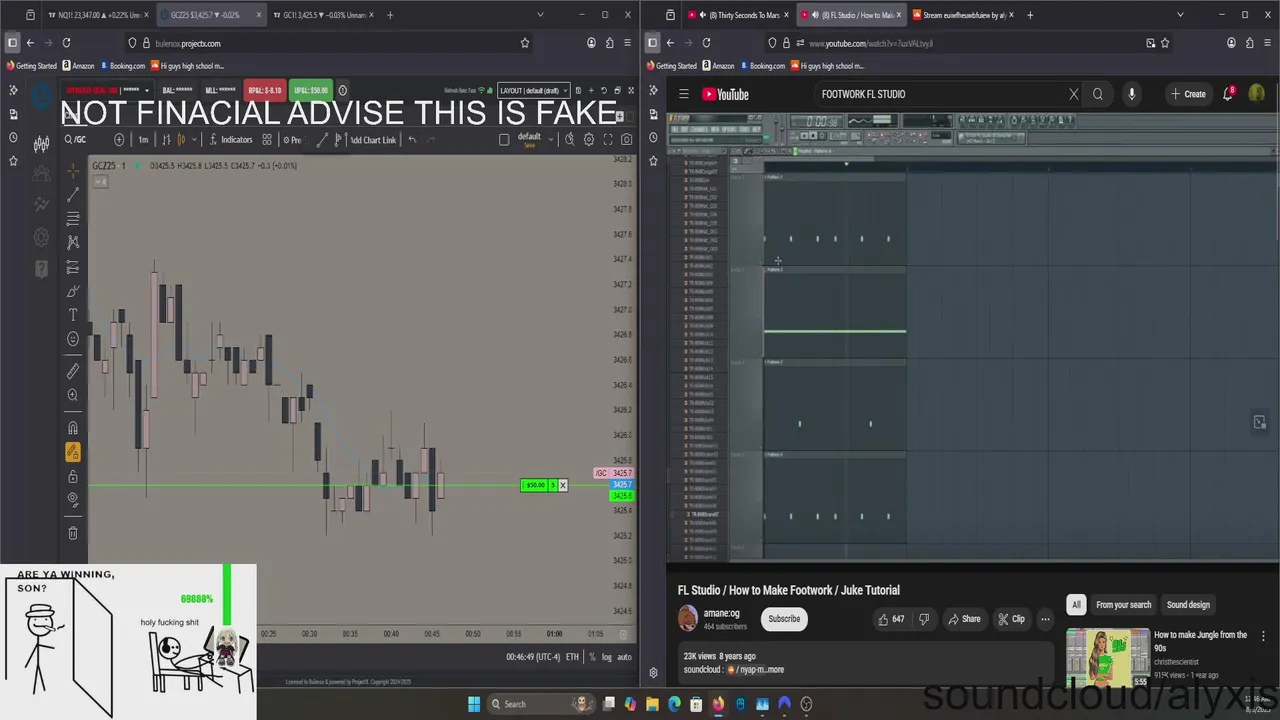Toggle log scale on chart
The width and height of the screenshot is (1280, 720).
point(606,657)
